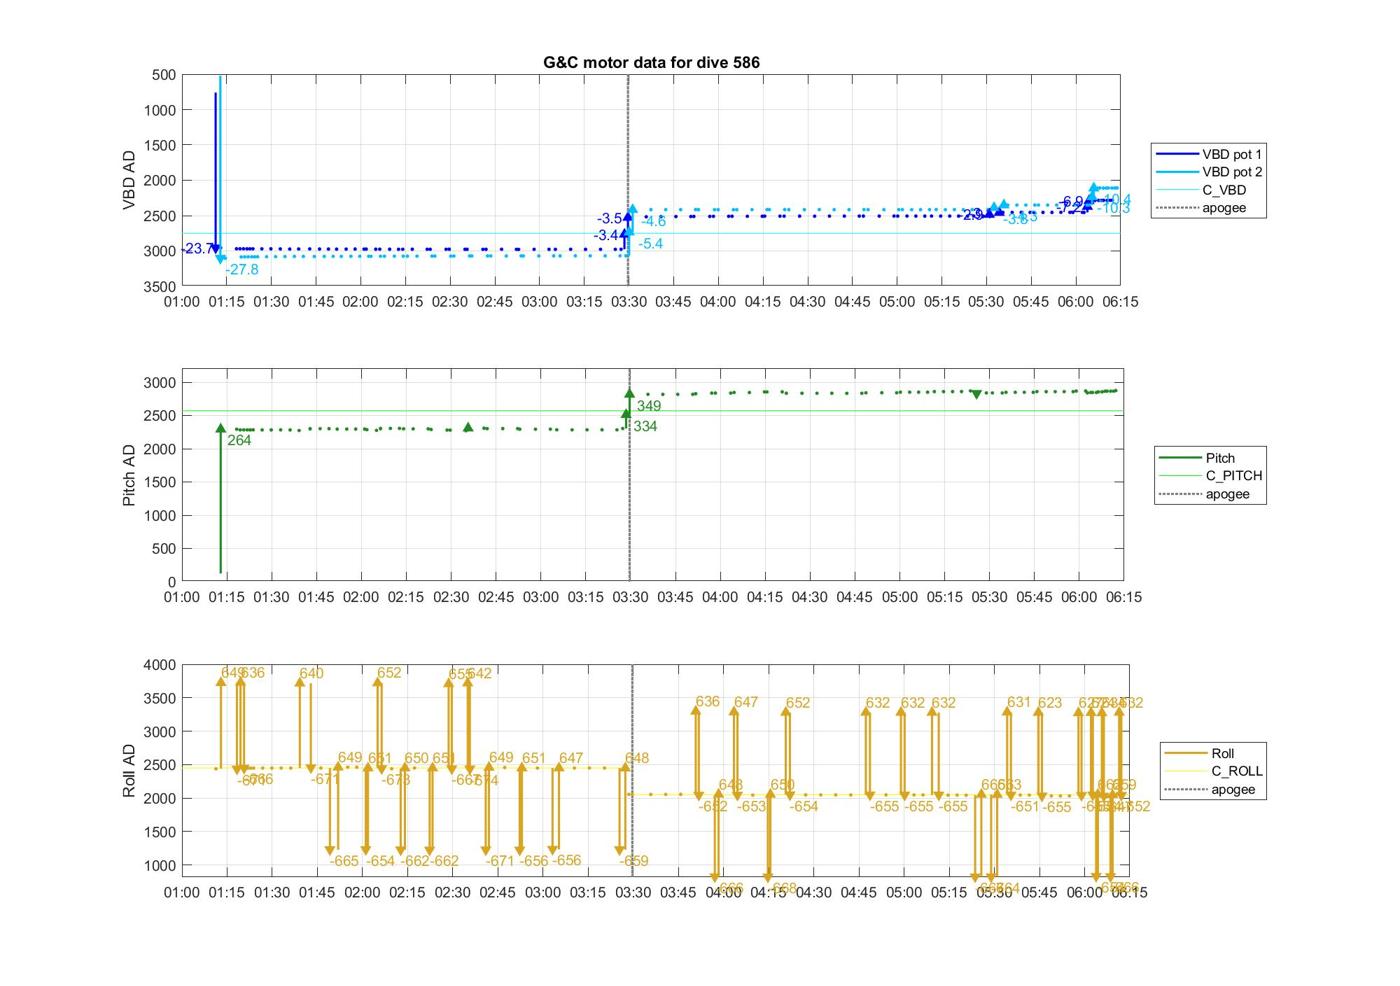Click the 'Pitch AD' y-axis label
This screenshot has width=1400, height=986.
pos(129,475)
